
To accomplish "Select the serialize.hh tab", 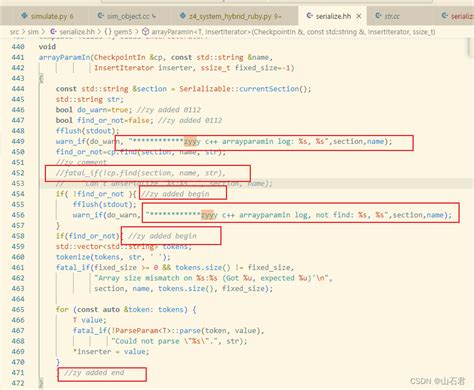I will pos(333,16).
